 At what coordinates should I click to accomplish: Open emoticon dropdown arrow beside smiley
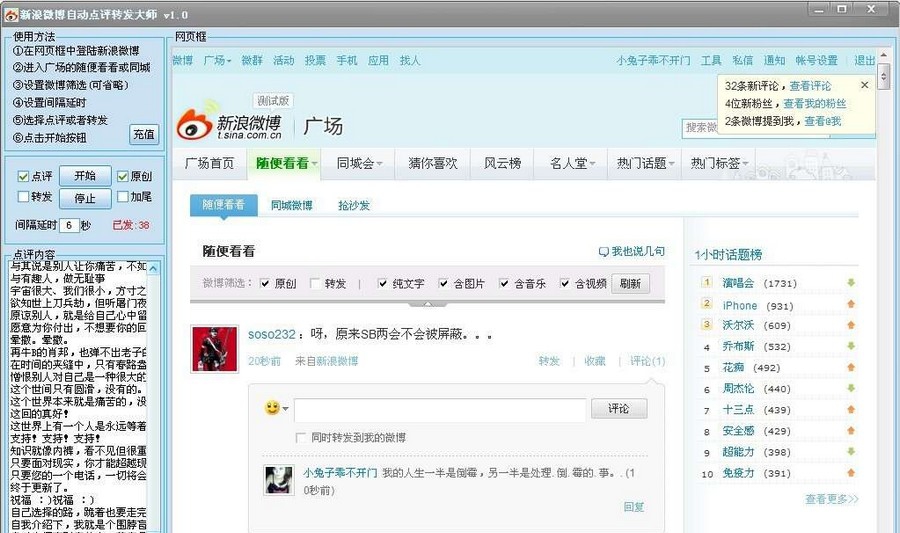tap(285, 408)
